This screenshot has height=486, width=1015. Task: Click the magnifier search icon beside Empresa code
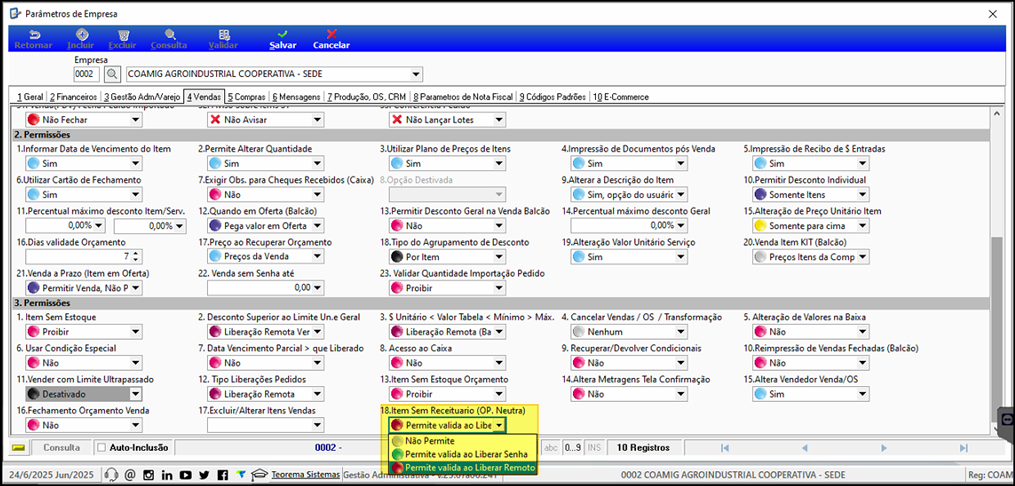pyautogui.click(x=113, y=74)
